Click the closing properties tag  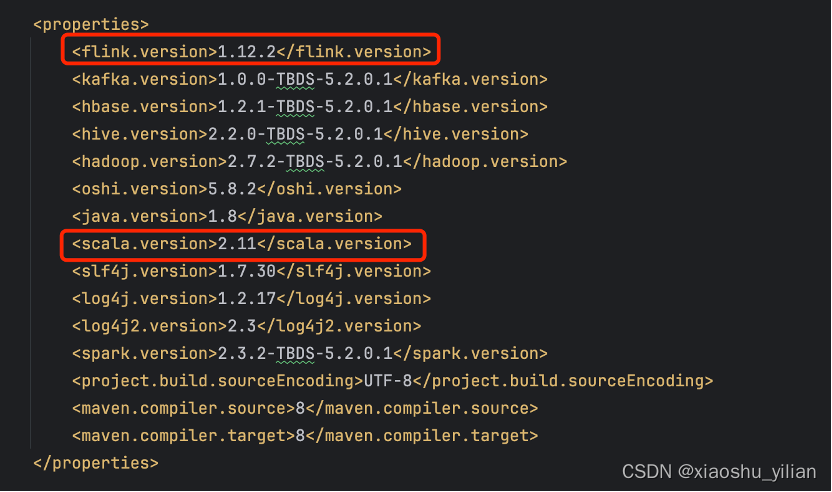pyautogui.click(x=96, y=463)
